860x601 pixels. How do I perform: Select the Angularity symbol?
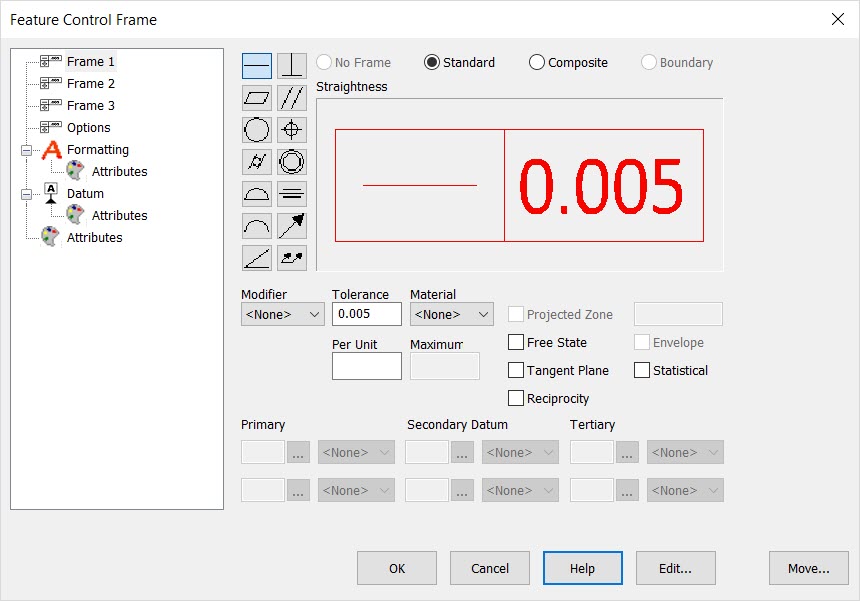tap(256, 257)
